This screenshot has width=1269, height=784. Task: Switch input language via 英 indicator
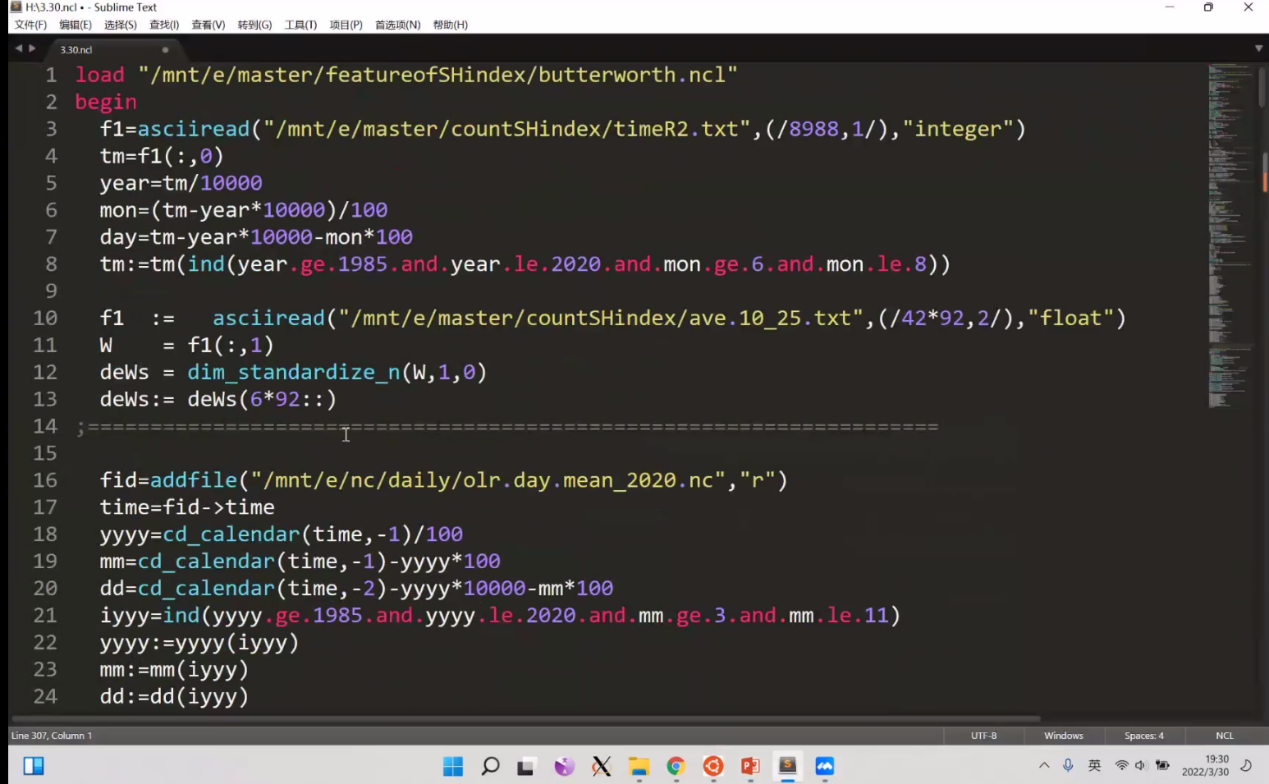point(1094,765)
